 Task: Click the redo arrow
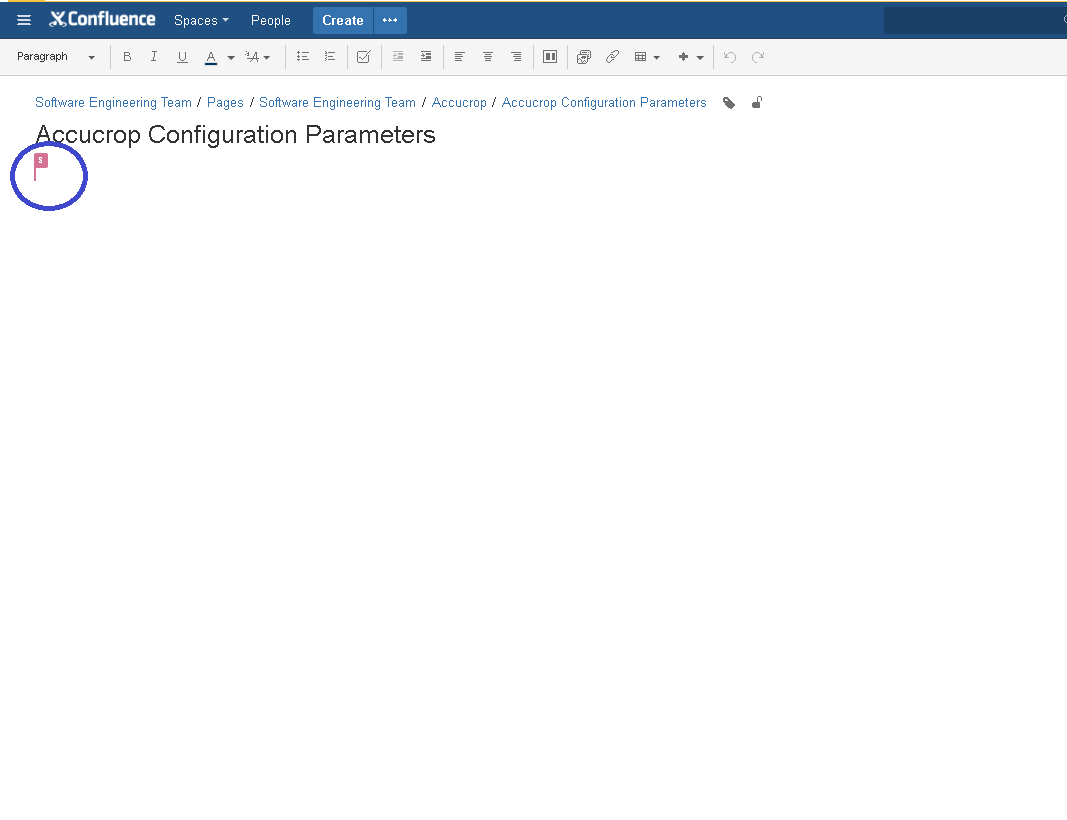758,56
